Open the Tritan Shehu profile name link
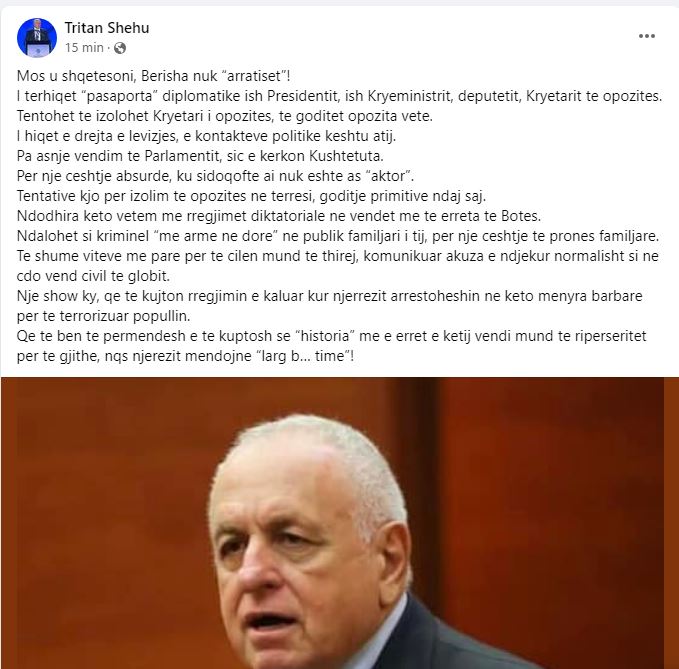The image size is (679, 669). point(107,28)
